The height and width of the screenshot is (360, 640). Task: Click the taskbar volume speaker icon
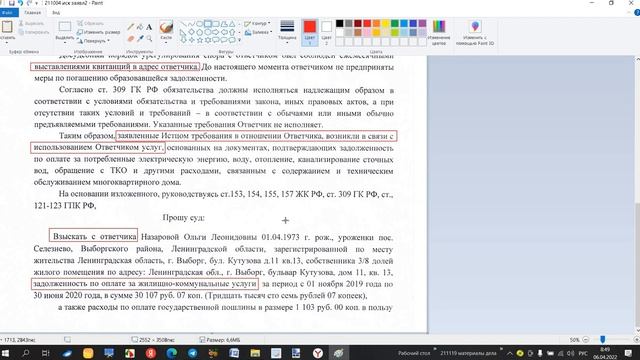point(570,353)
